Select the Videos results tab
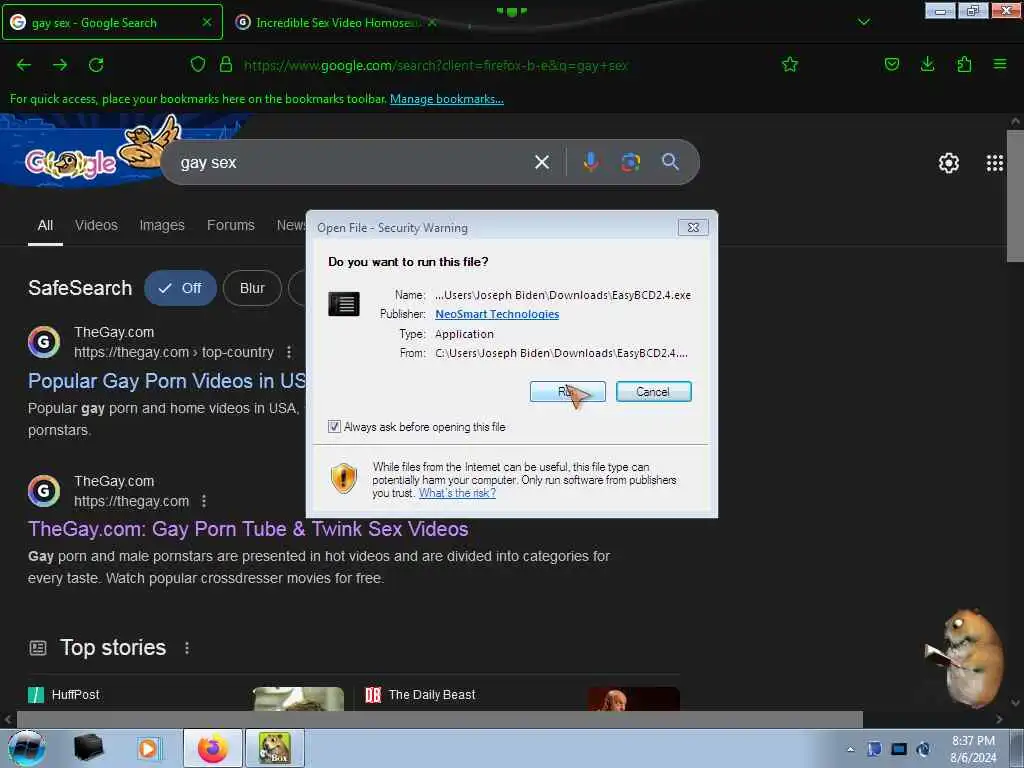This screenshot has width=1024, height=768. (96, 225)
